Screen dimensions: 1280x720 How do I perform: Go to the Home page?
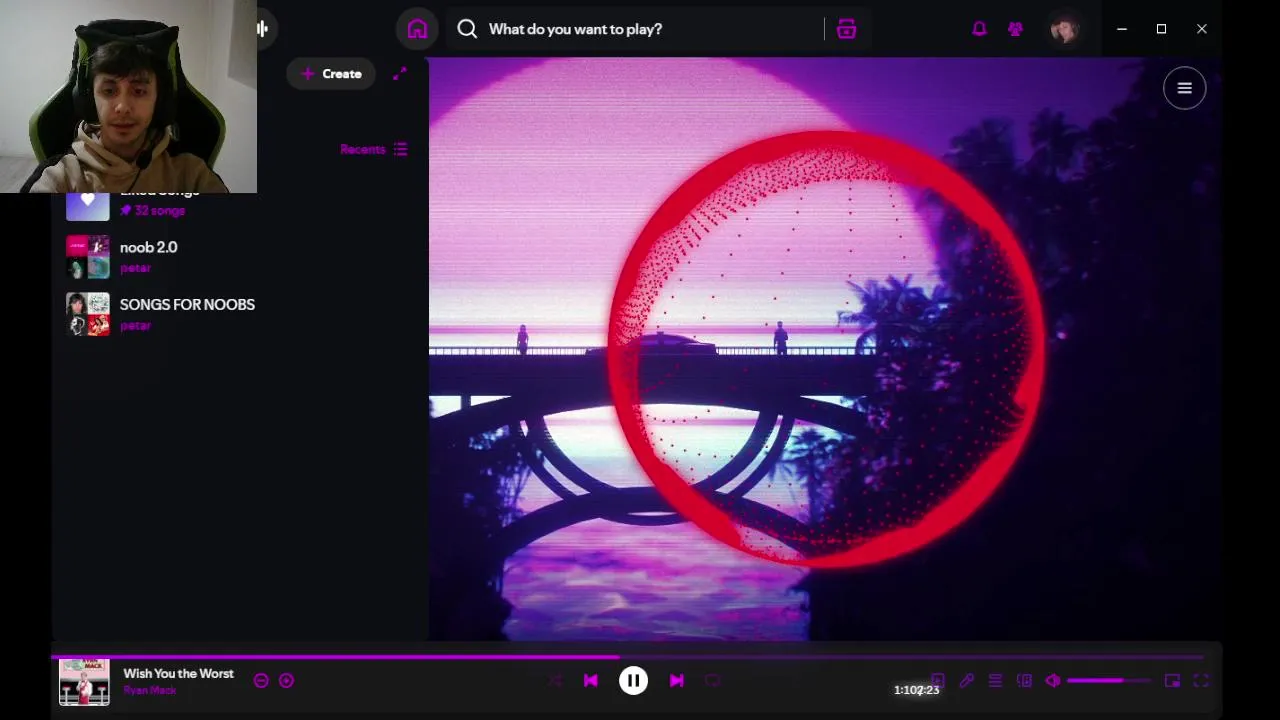(x=417, y=29)
